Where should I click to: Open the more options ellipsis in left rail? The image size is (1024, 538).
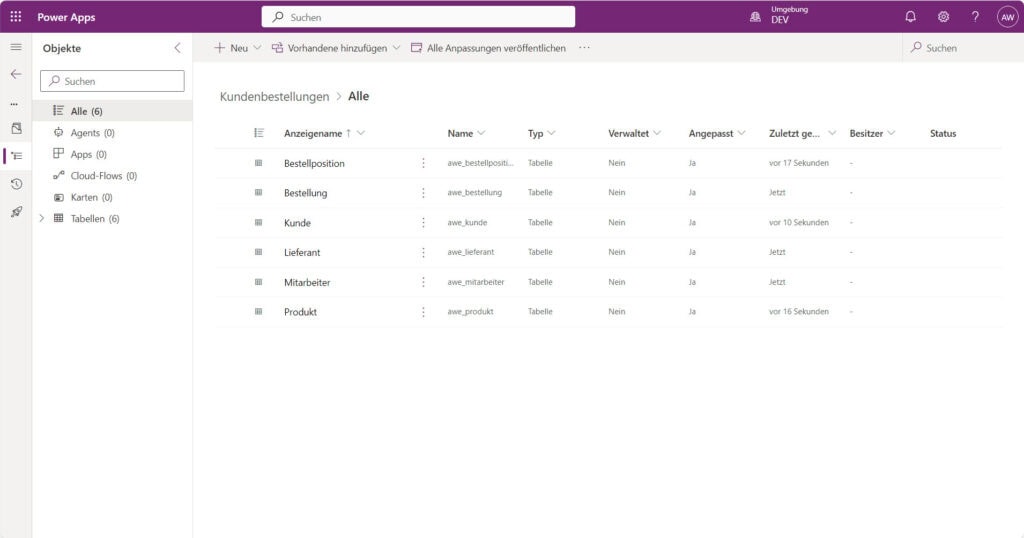point(14,104)
